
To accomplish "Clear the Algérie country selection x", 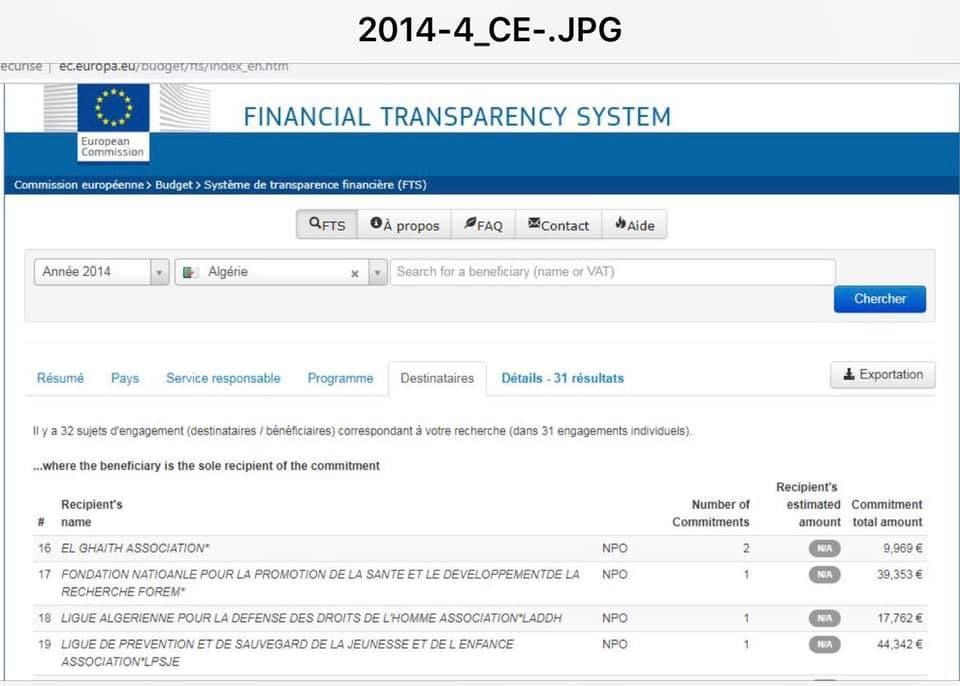I will (x=354, y=273).
